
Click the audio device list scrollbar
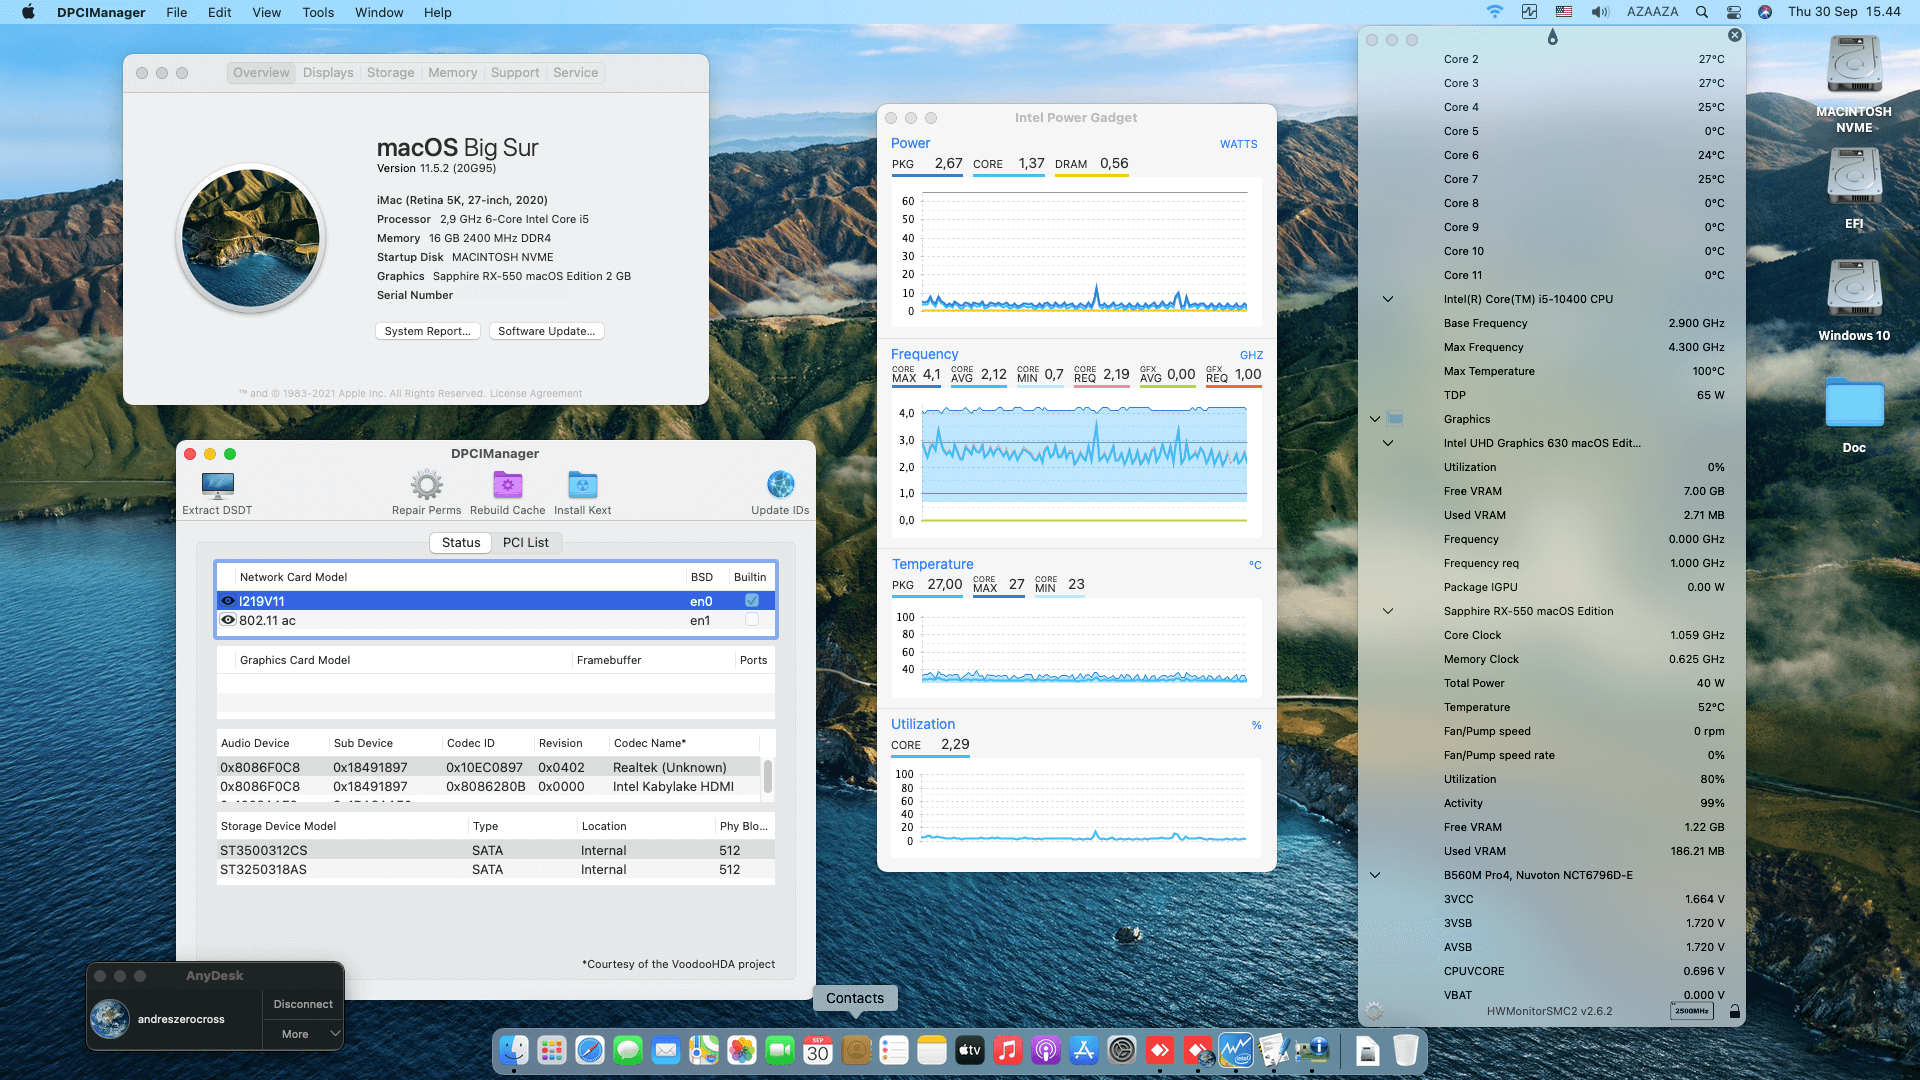(768, 776)
